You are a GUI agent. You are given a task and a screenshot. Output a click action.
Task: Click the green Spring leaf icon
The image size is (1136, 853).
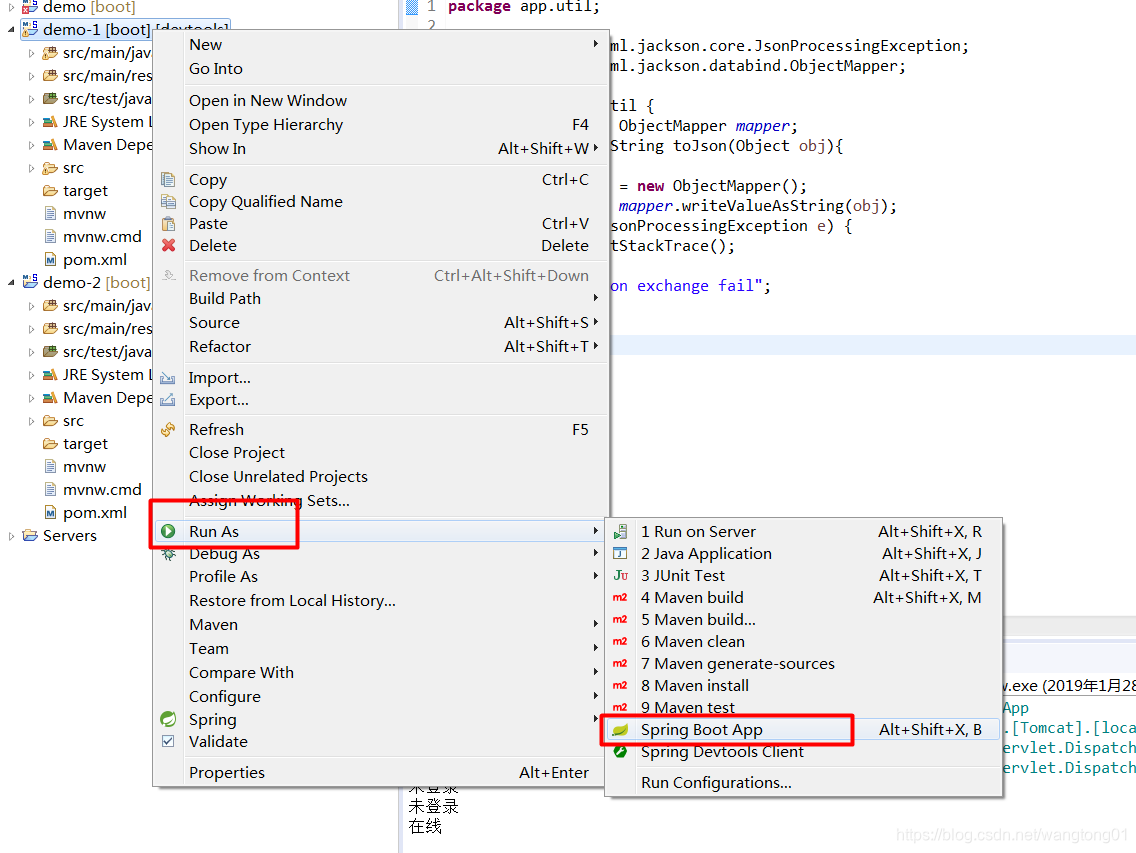(x=168, y=719)
